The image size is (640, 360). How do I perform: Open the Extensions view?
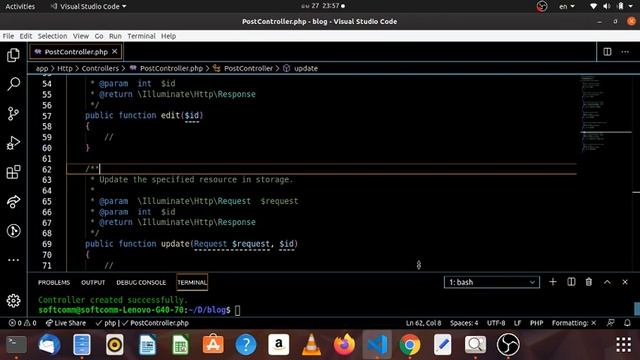pyautogui.click(x=13, y=172)
